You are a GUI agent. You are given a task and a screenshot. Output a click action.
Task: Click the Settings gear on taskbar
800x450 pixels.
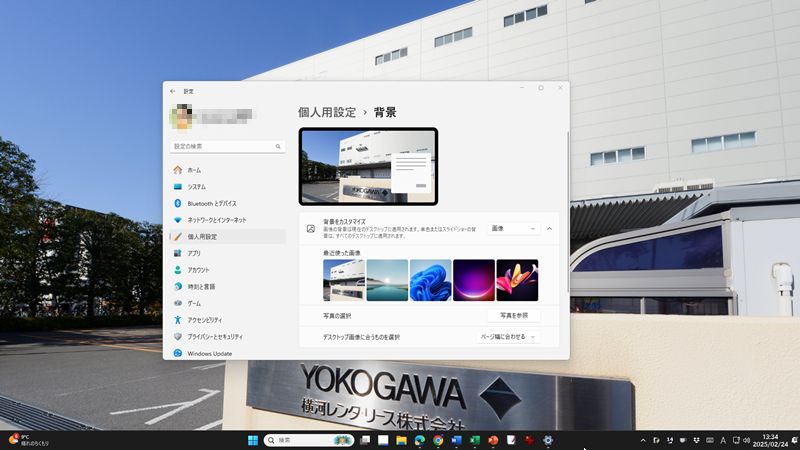point(548,440)
